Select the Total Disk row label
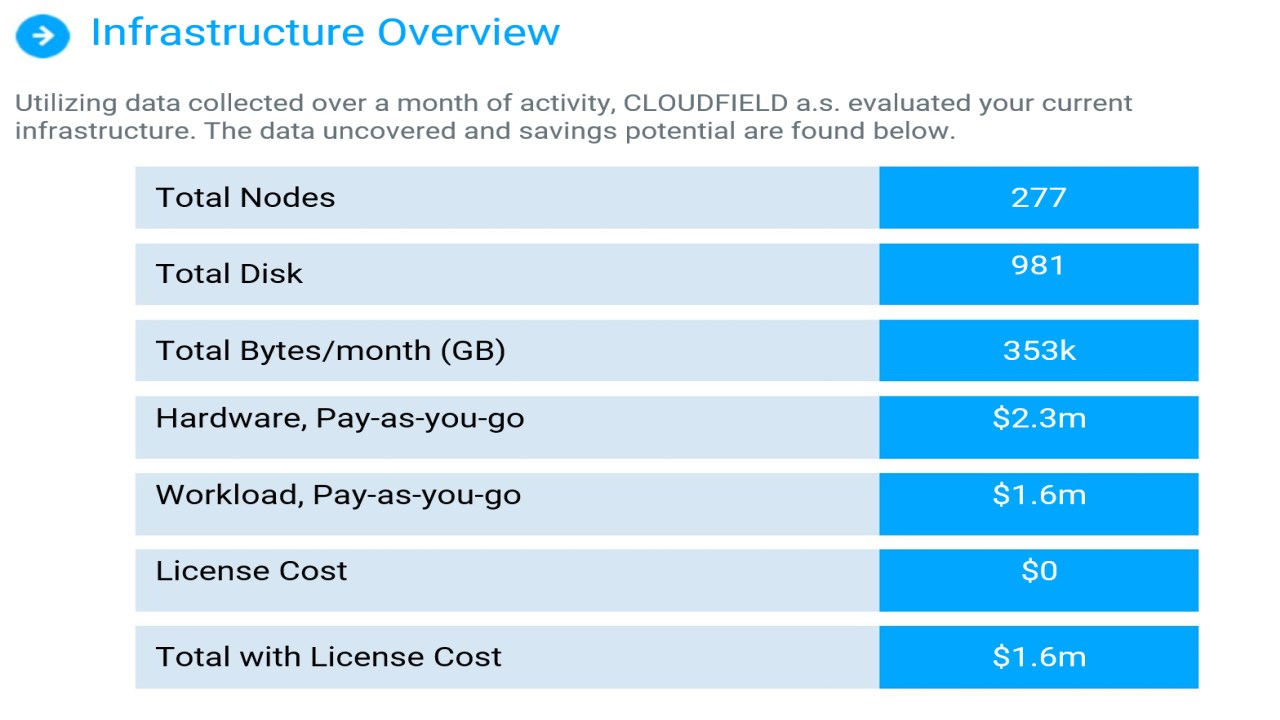The width and height of the screenshot is (1280, 720). pos(229,274)
